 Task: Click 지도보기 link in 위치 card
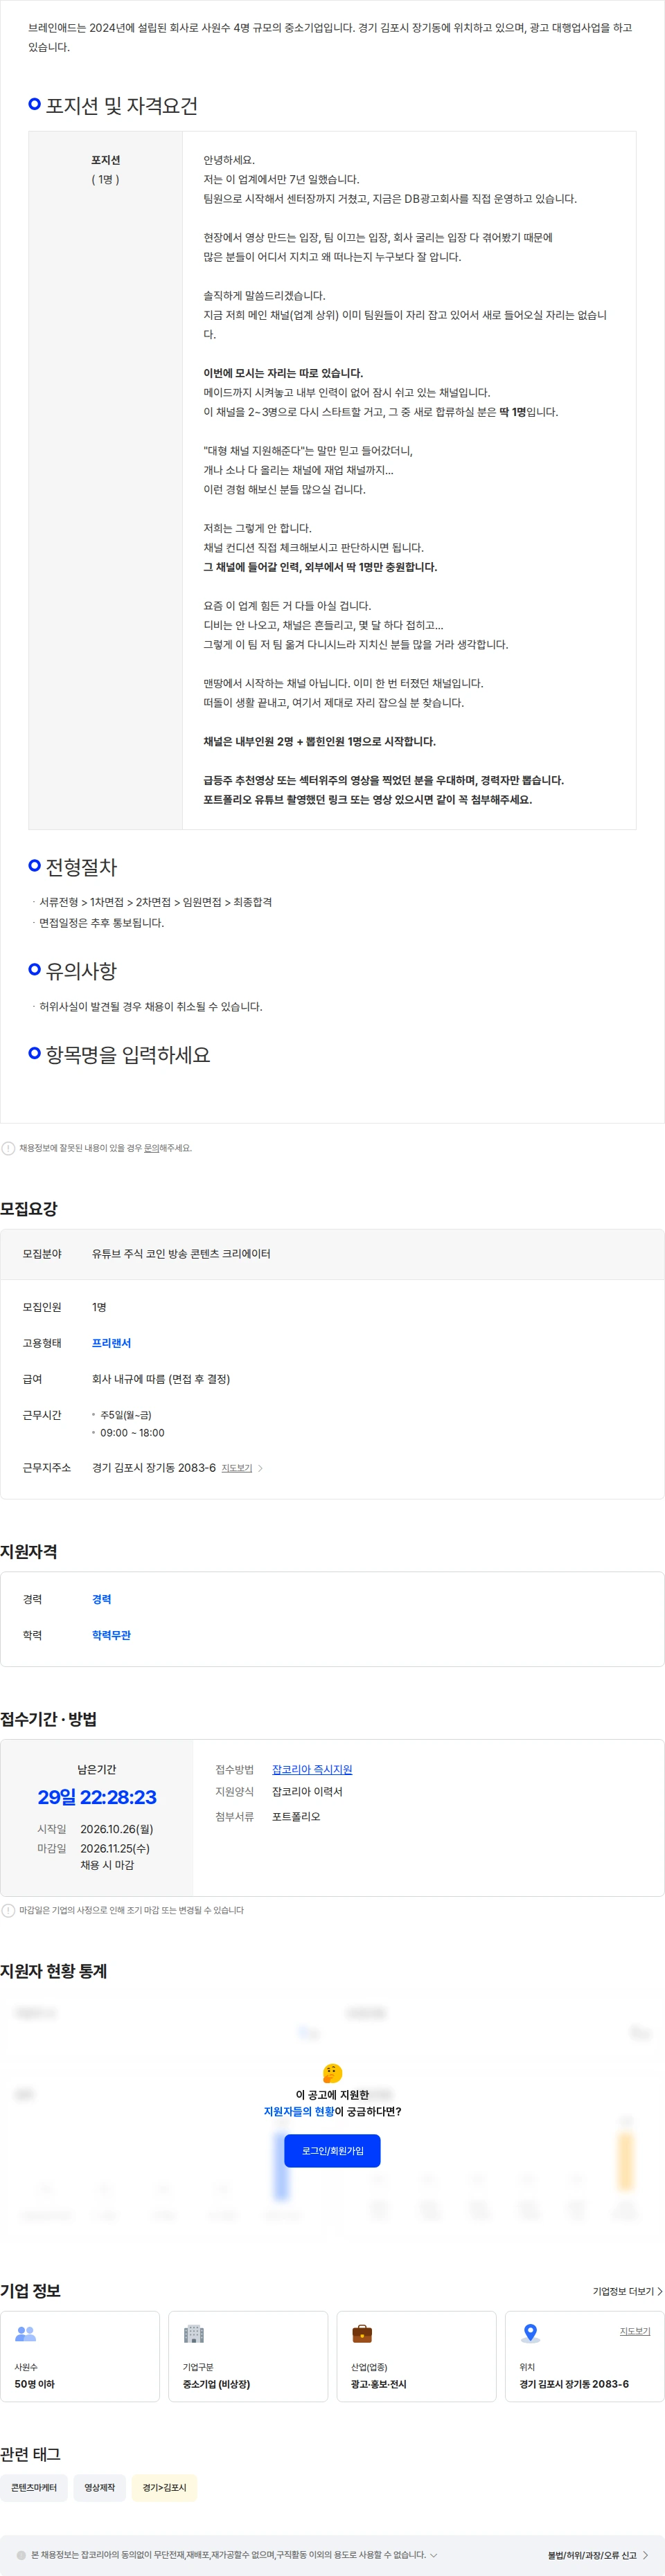[635, 2331]
